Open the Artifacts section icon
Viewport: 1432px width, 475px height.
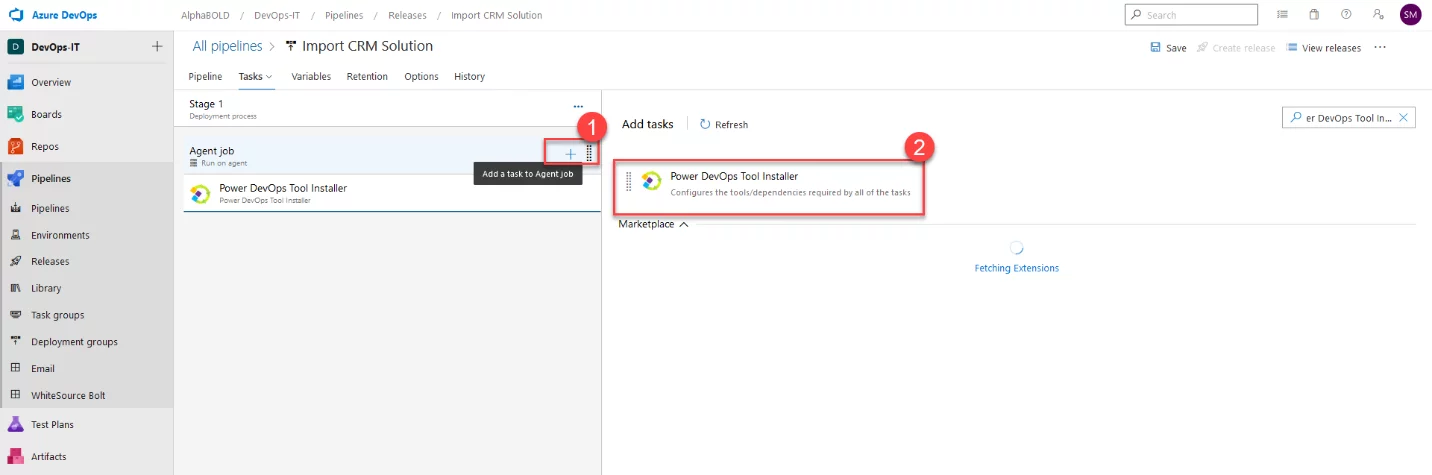point(15,456)
